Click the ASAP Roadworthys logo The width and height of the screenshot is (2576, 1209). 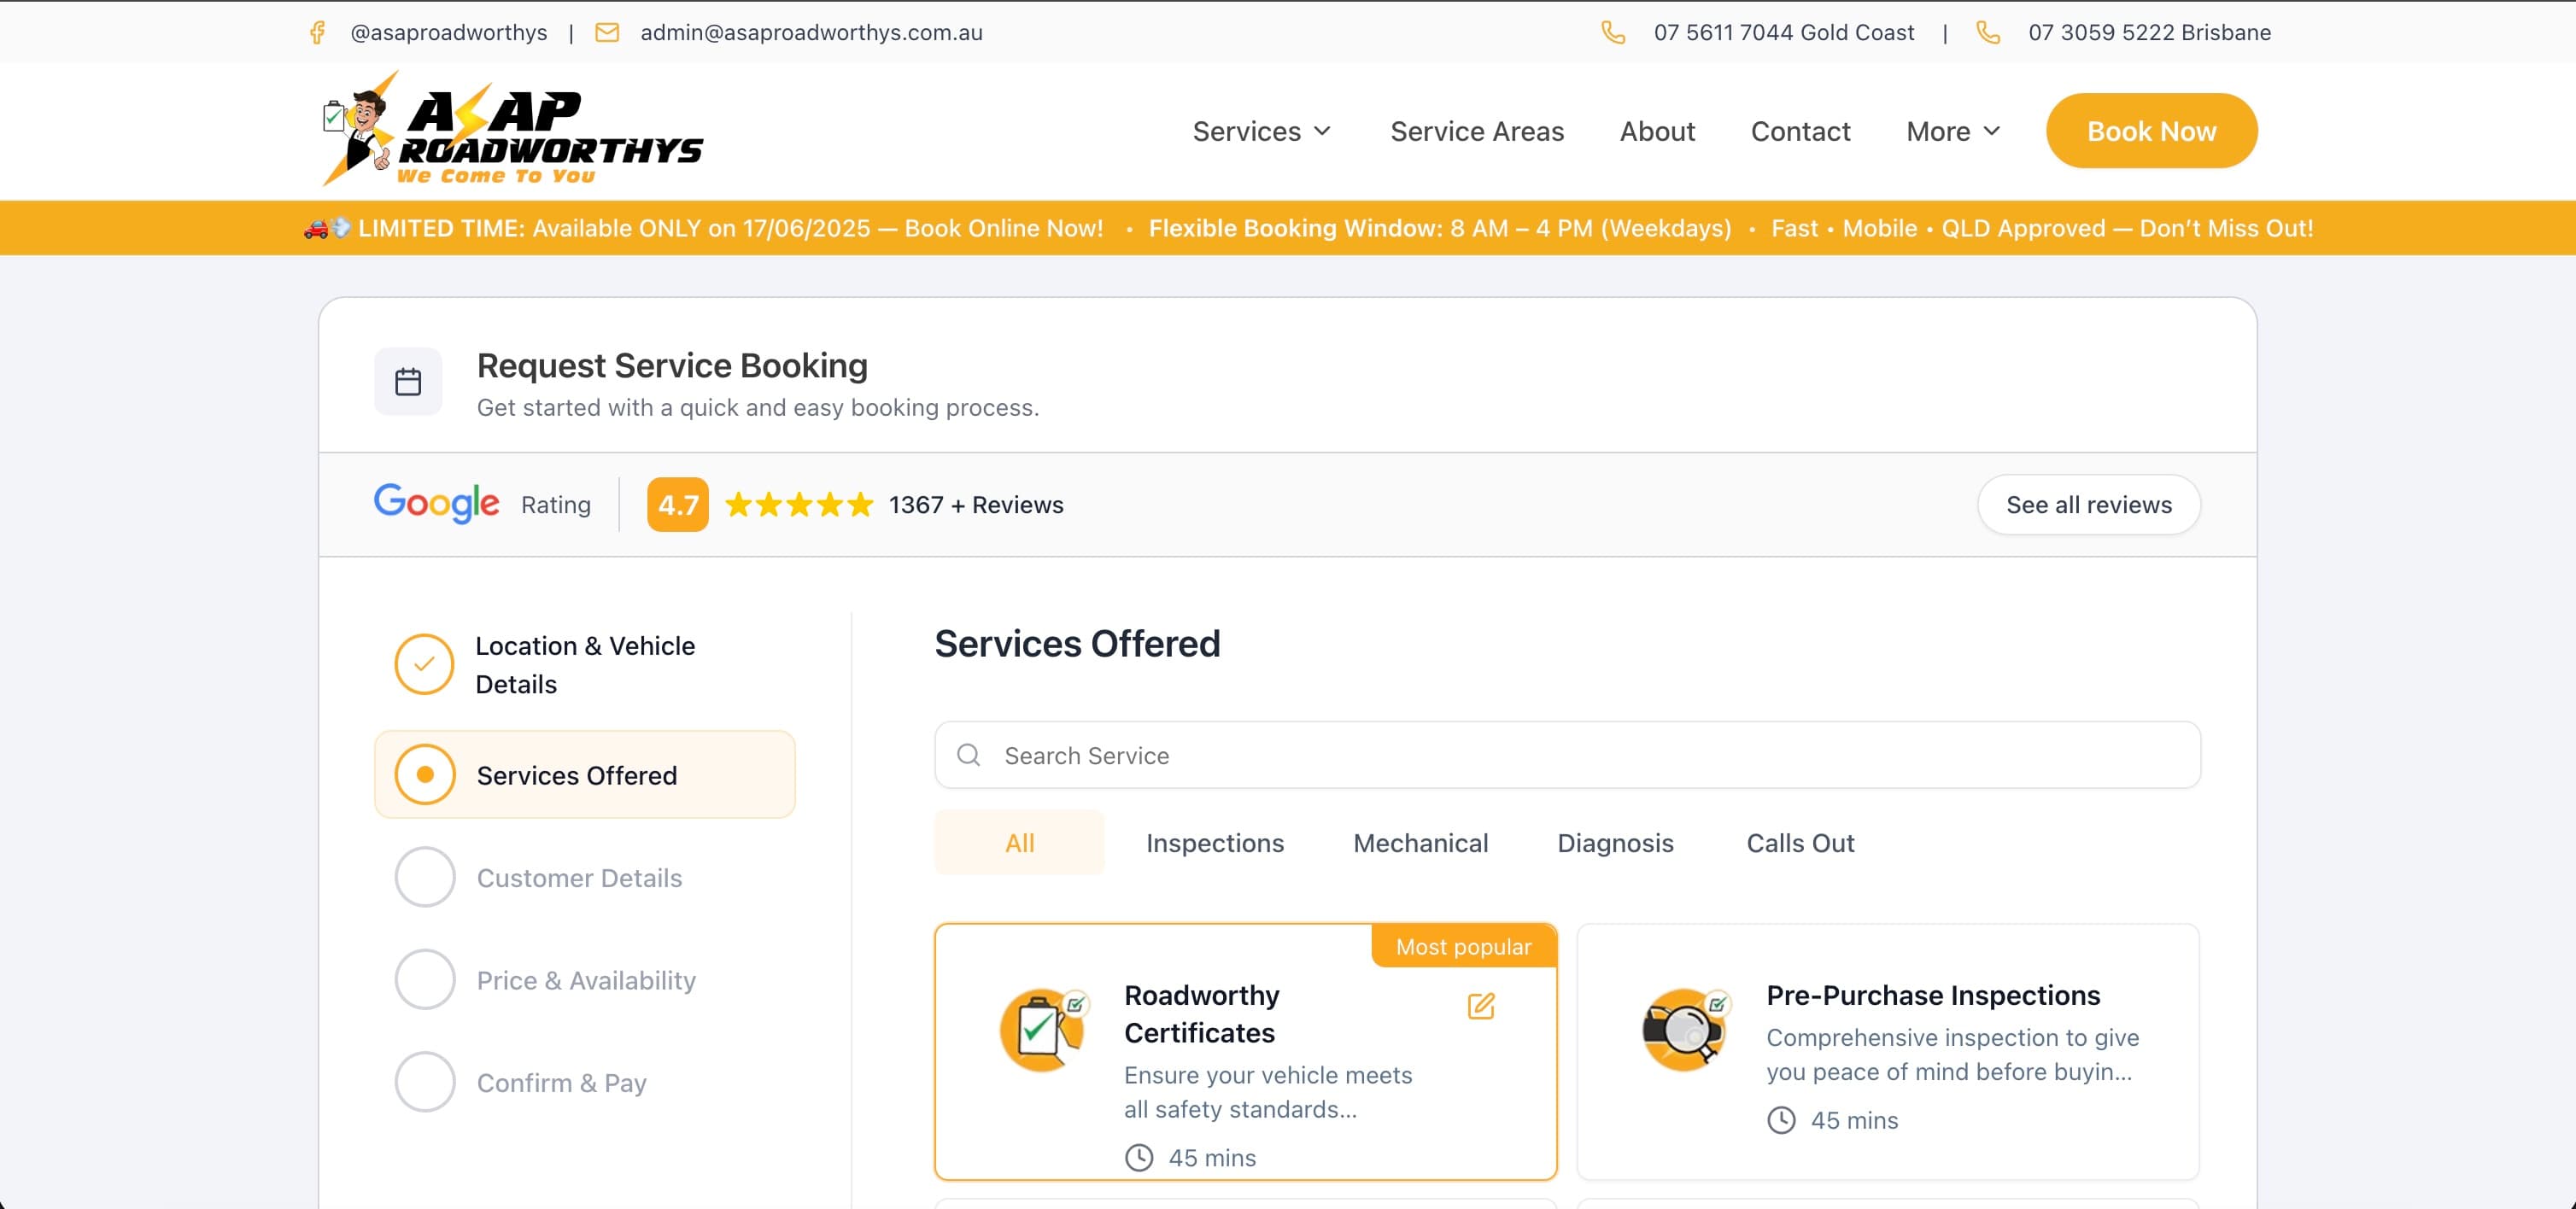coord(512,130)
